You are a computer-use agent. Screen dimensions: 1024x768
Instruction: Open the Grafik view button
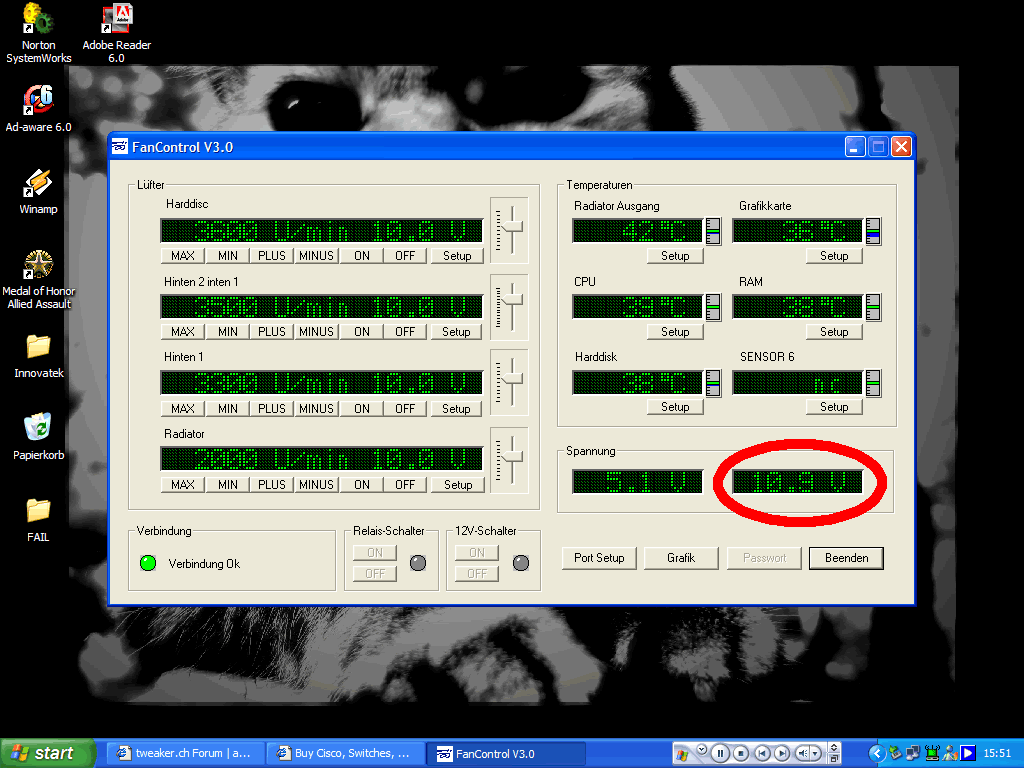click(681, 558)
